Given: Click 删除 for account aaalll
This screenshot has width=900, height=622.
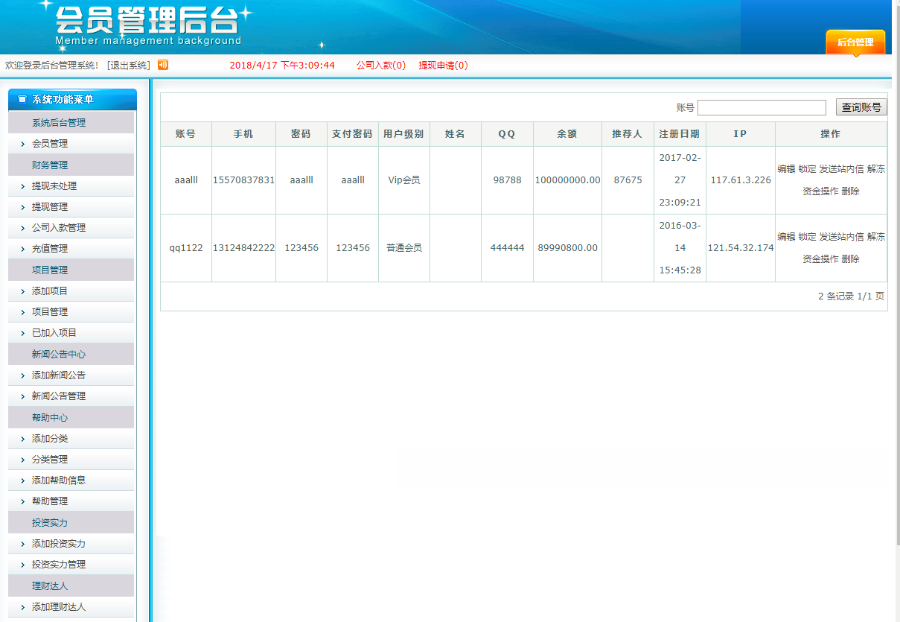Looking at the screenshot, I should click(850, 191).
